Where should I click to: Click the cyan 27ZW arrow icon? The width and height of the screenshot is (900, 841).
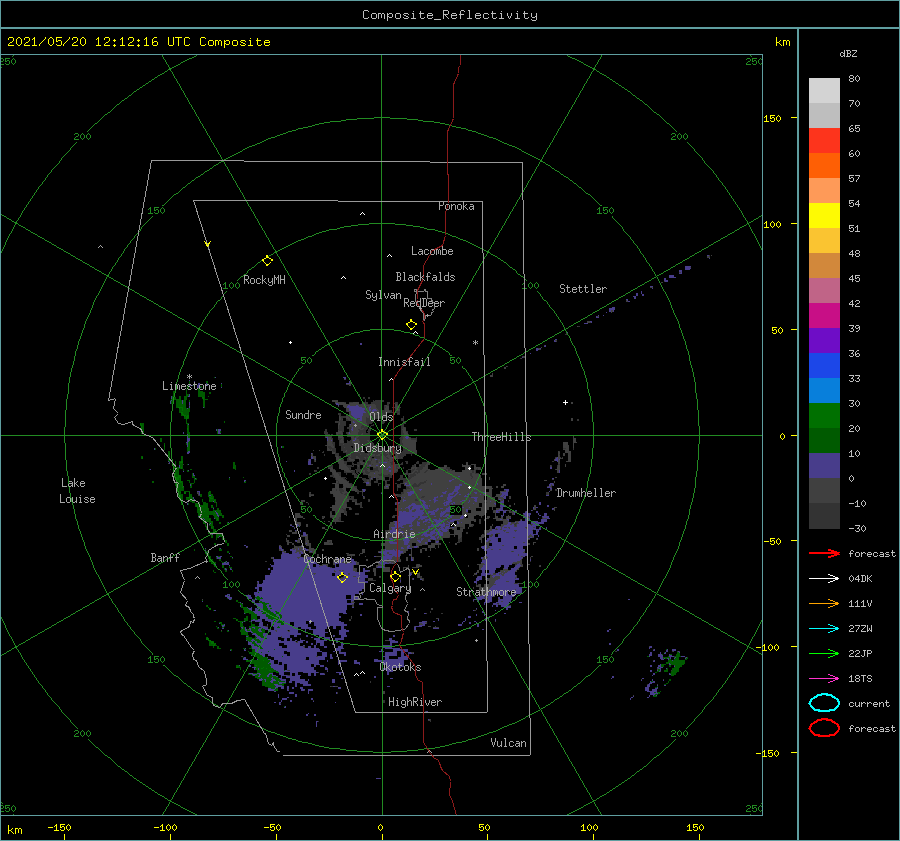click(824, 629)
